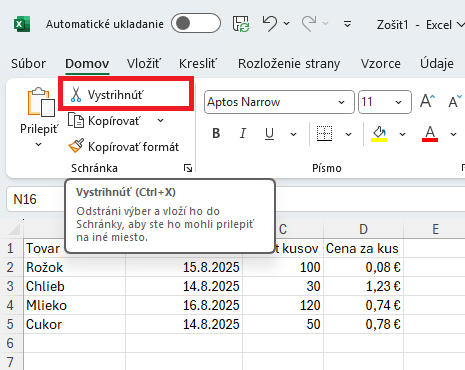The image size is (465, 370).
Task: Expand the underline style dropdown arrow
Action: tap(293, 134)
